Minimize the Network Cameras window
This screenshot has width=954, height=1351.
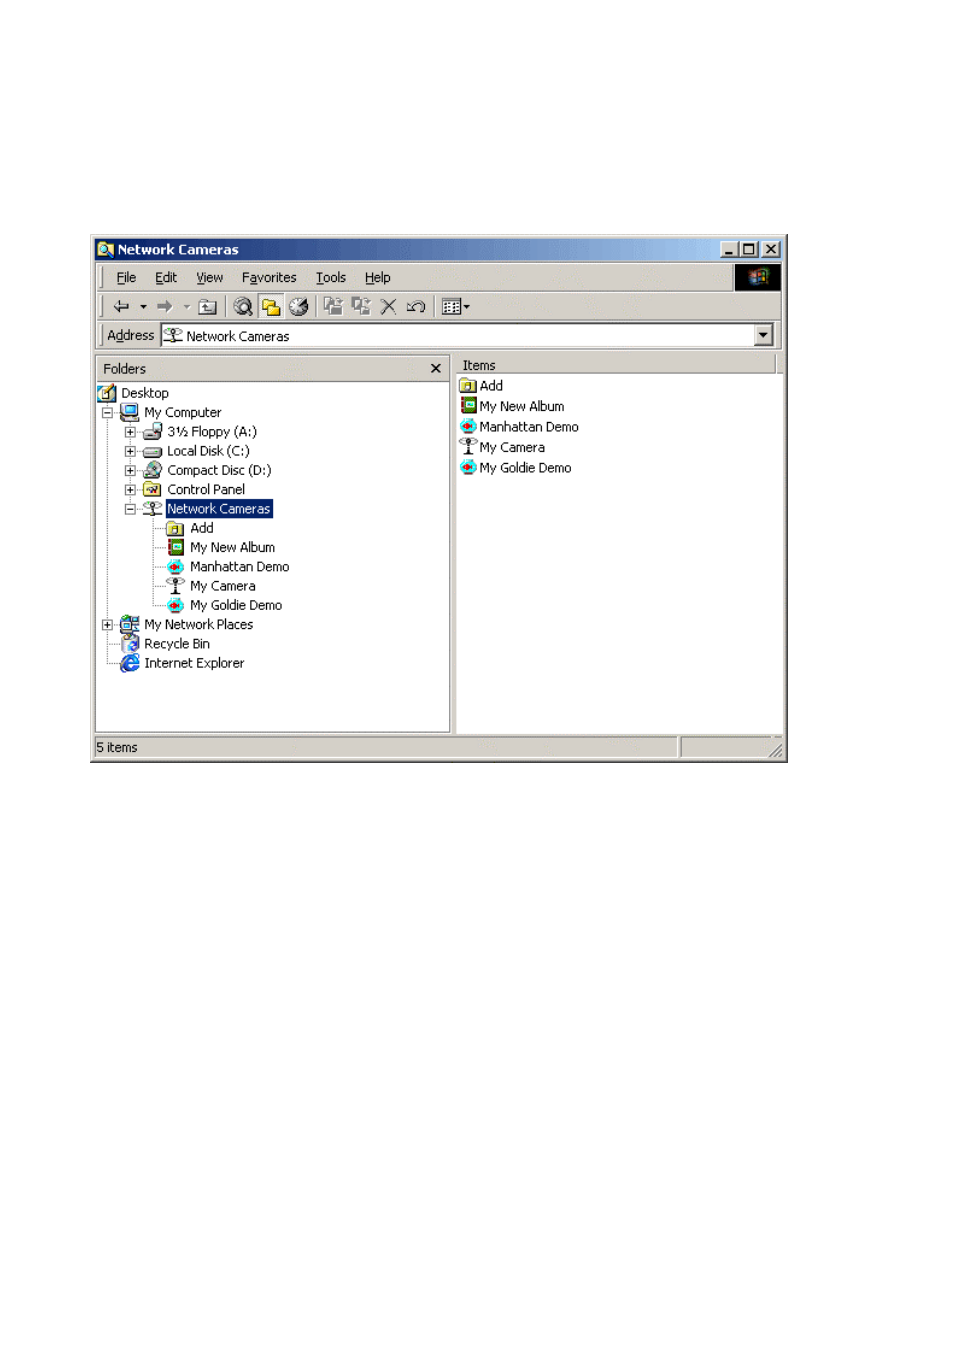pyautogui.click(x=730, y=250)
